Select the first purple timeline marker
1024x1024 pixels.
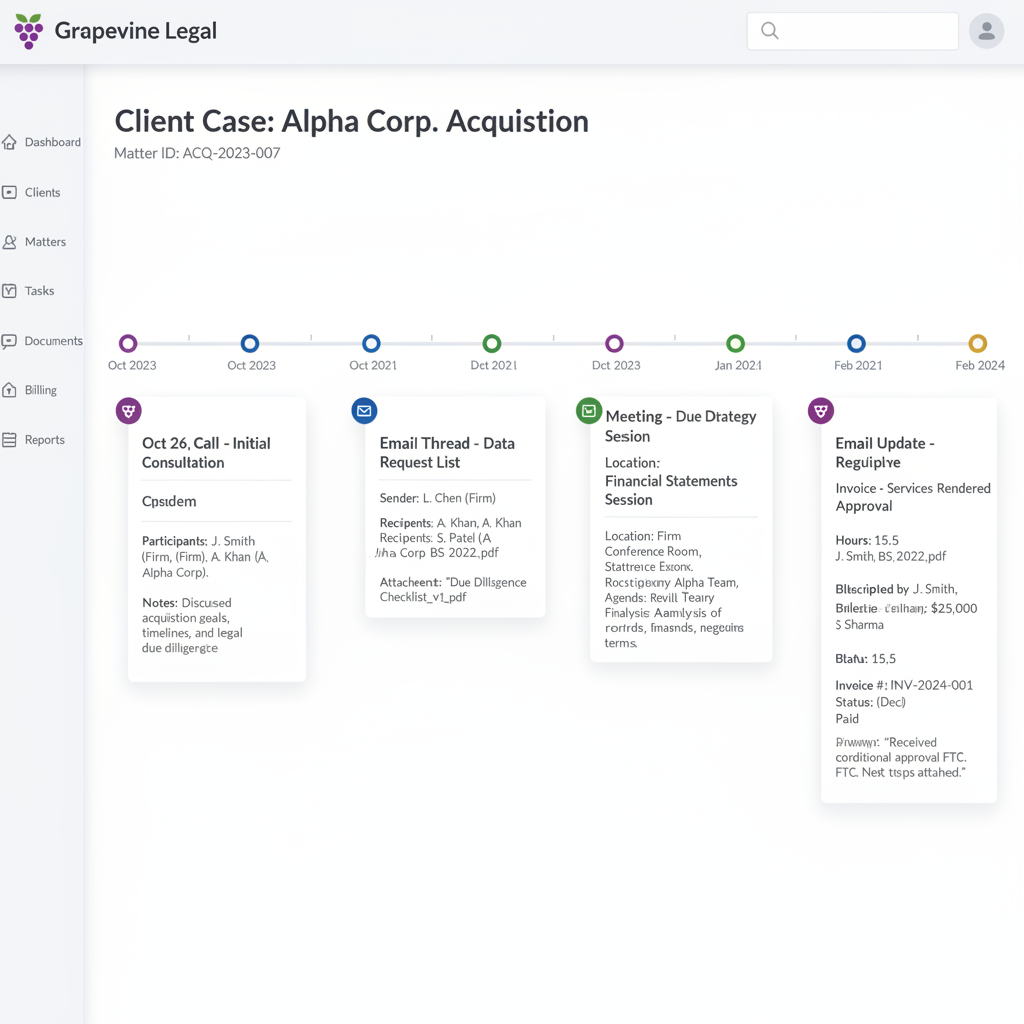128,344
